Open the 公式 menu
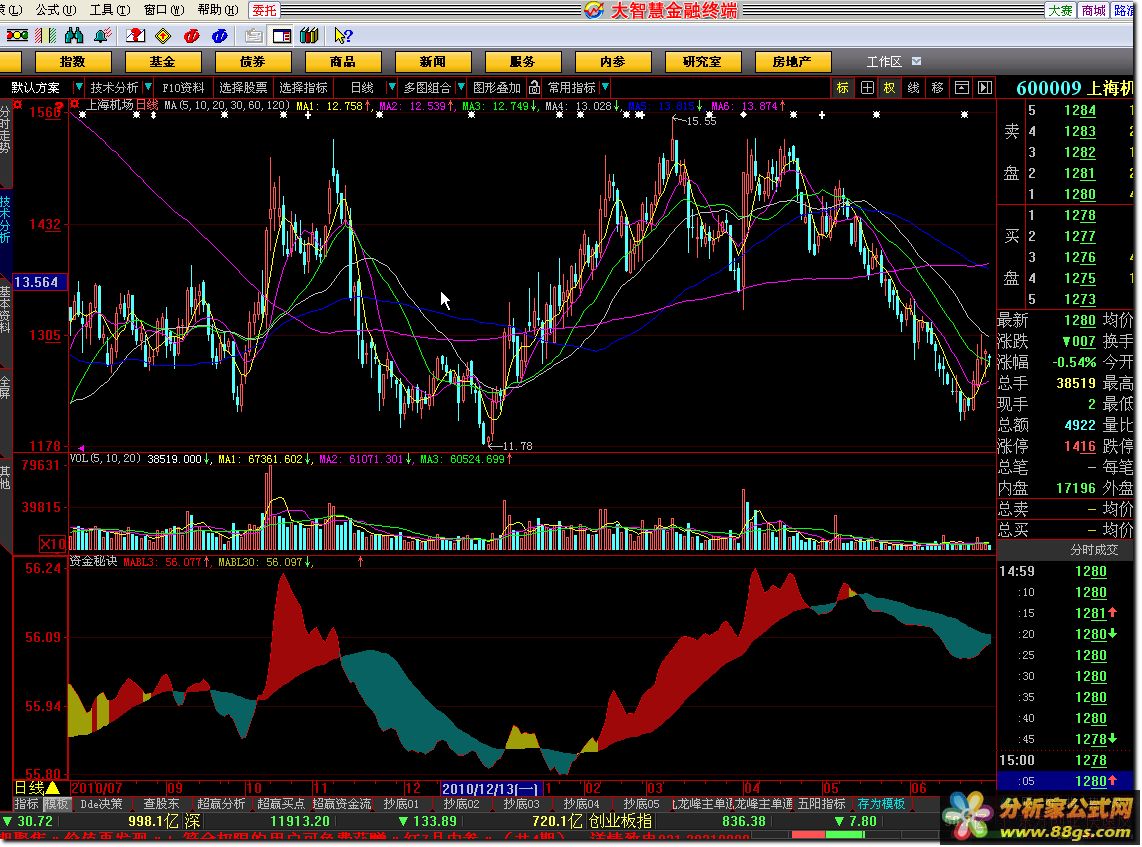Viewport: 1142px width, 847px height. pyautogui.click(x=55, y=9)
